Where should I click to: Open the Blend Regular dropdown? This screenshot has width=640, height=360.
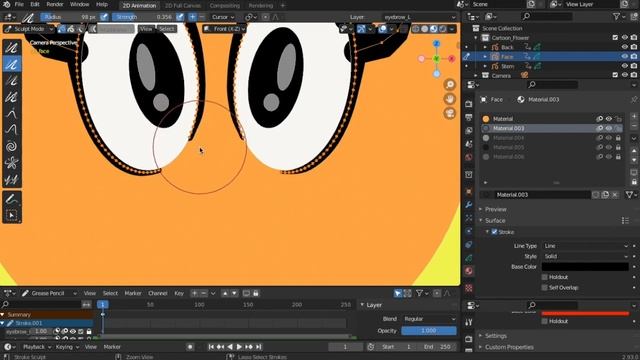pos(429,319)
